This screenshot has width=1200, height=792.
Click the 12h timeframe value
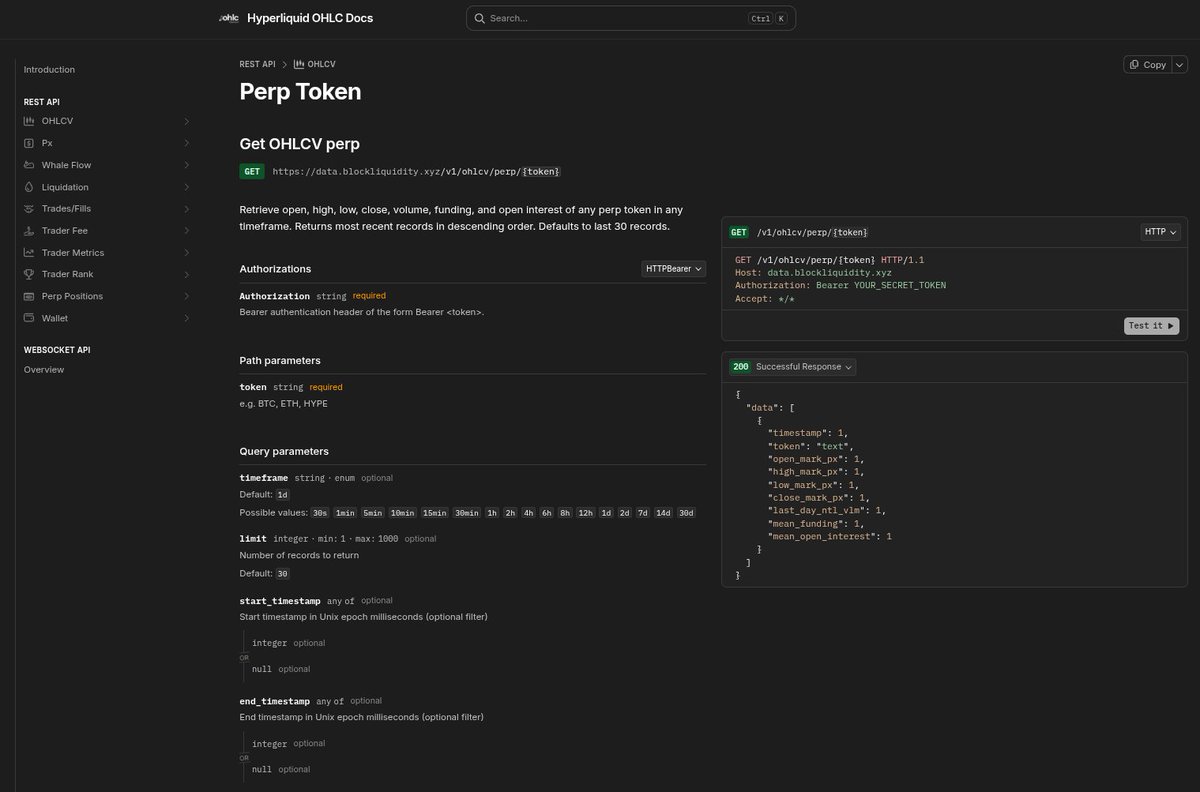tap(586, 513)
